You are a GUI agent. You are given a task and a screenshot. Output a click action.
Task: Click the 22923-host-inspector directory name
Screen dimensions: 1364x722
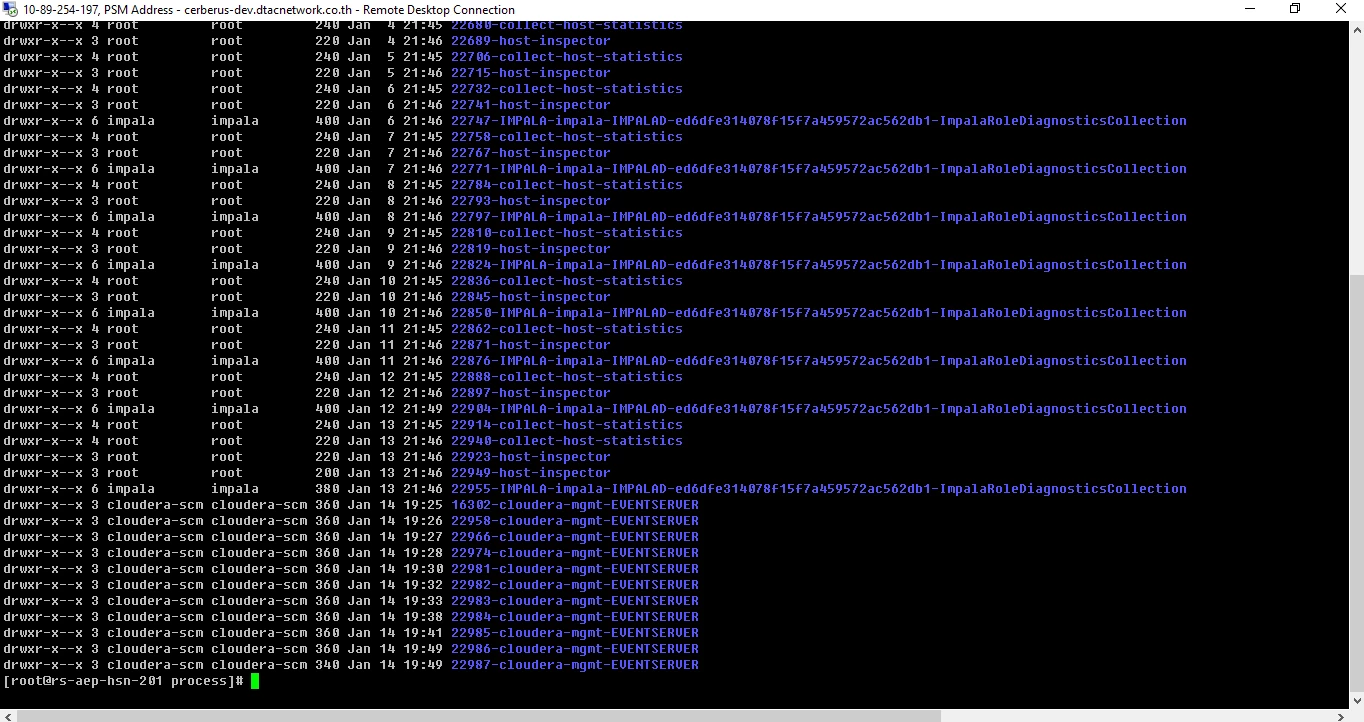click(x=531, y=457)
